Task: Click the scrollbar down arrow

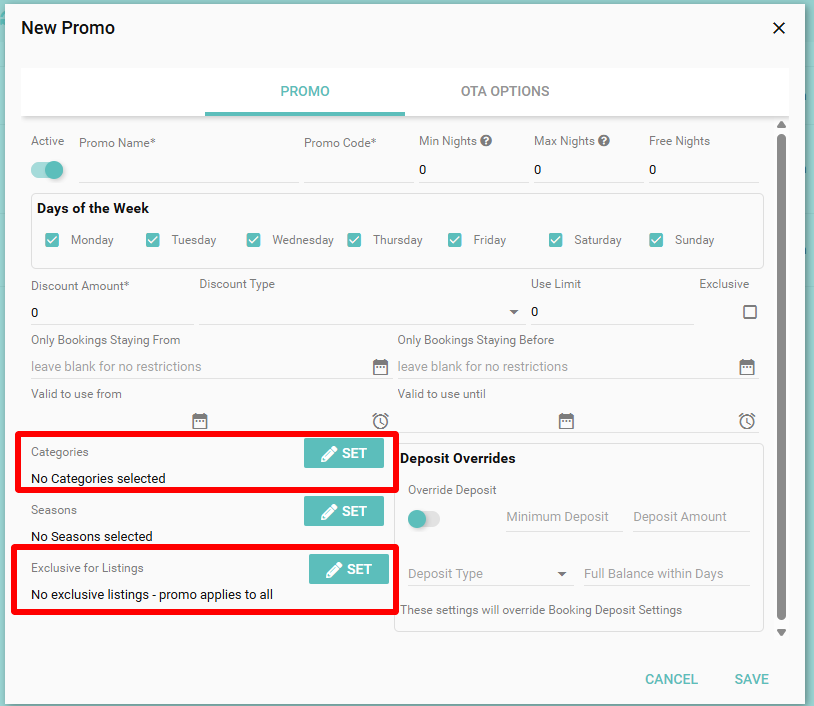Action: pos(781,632)
